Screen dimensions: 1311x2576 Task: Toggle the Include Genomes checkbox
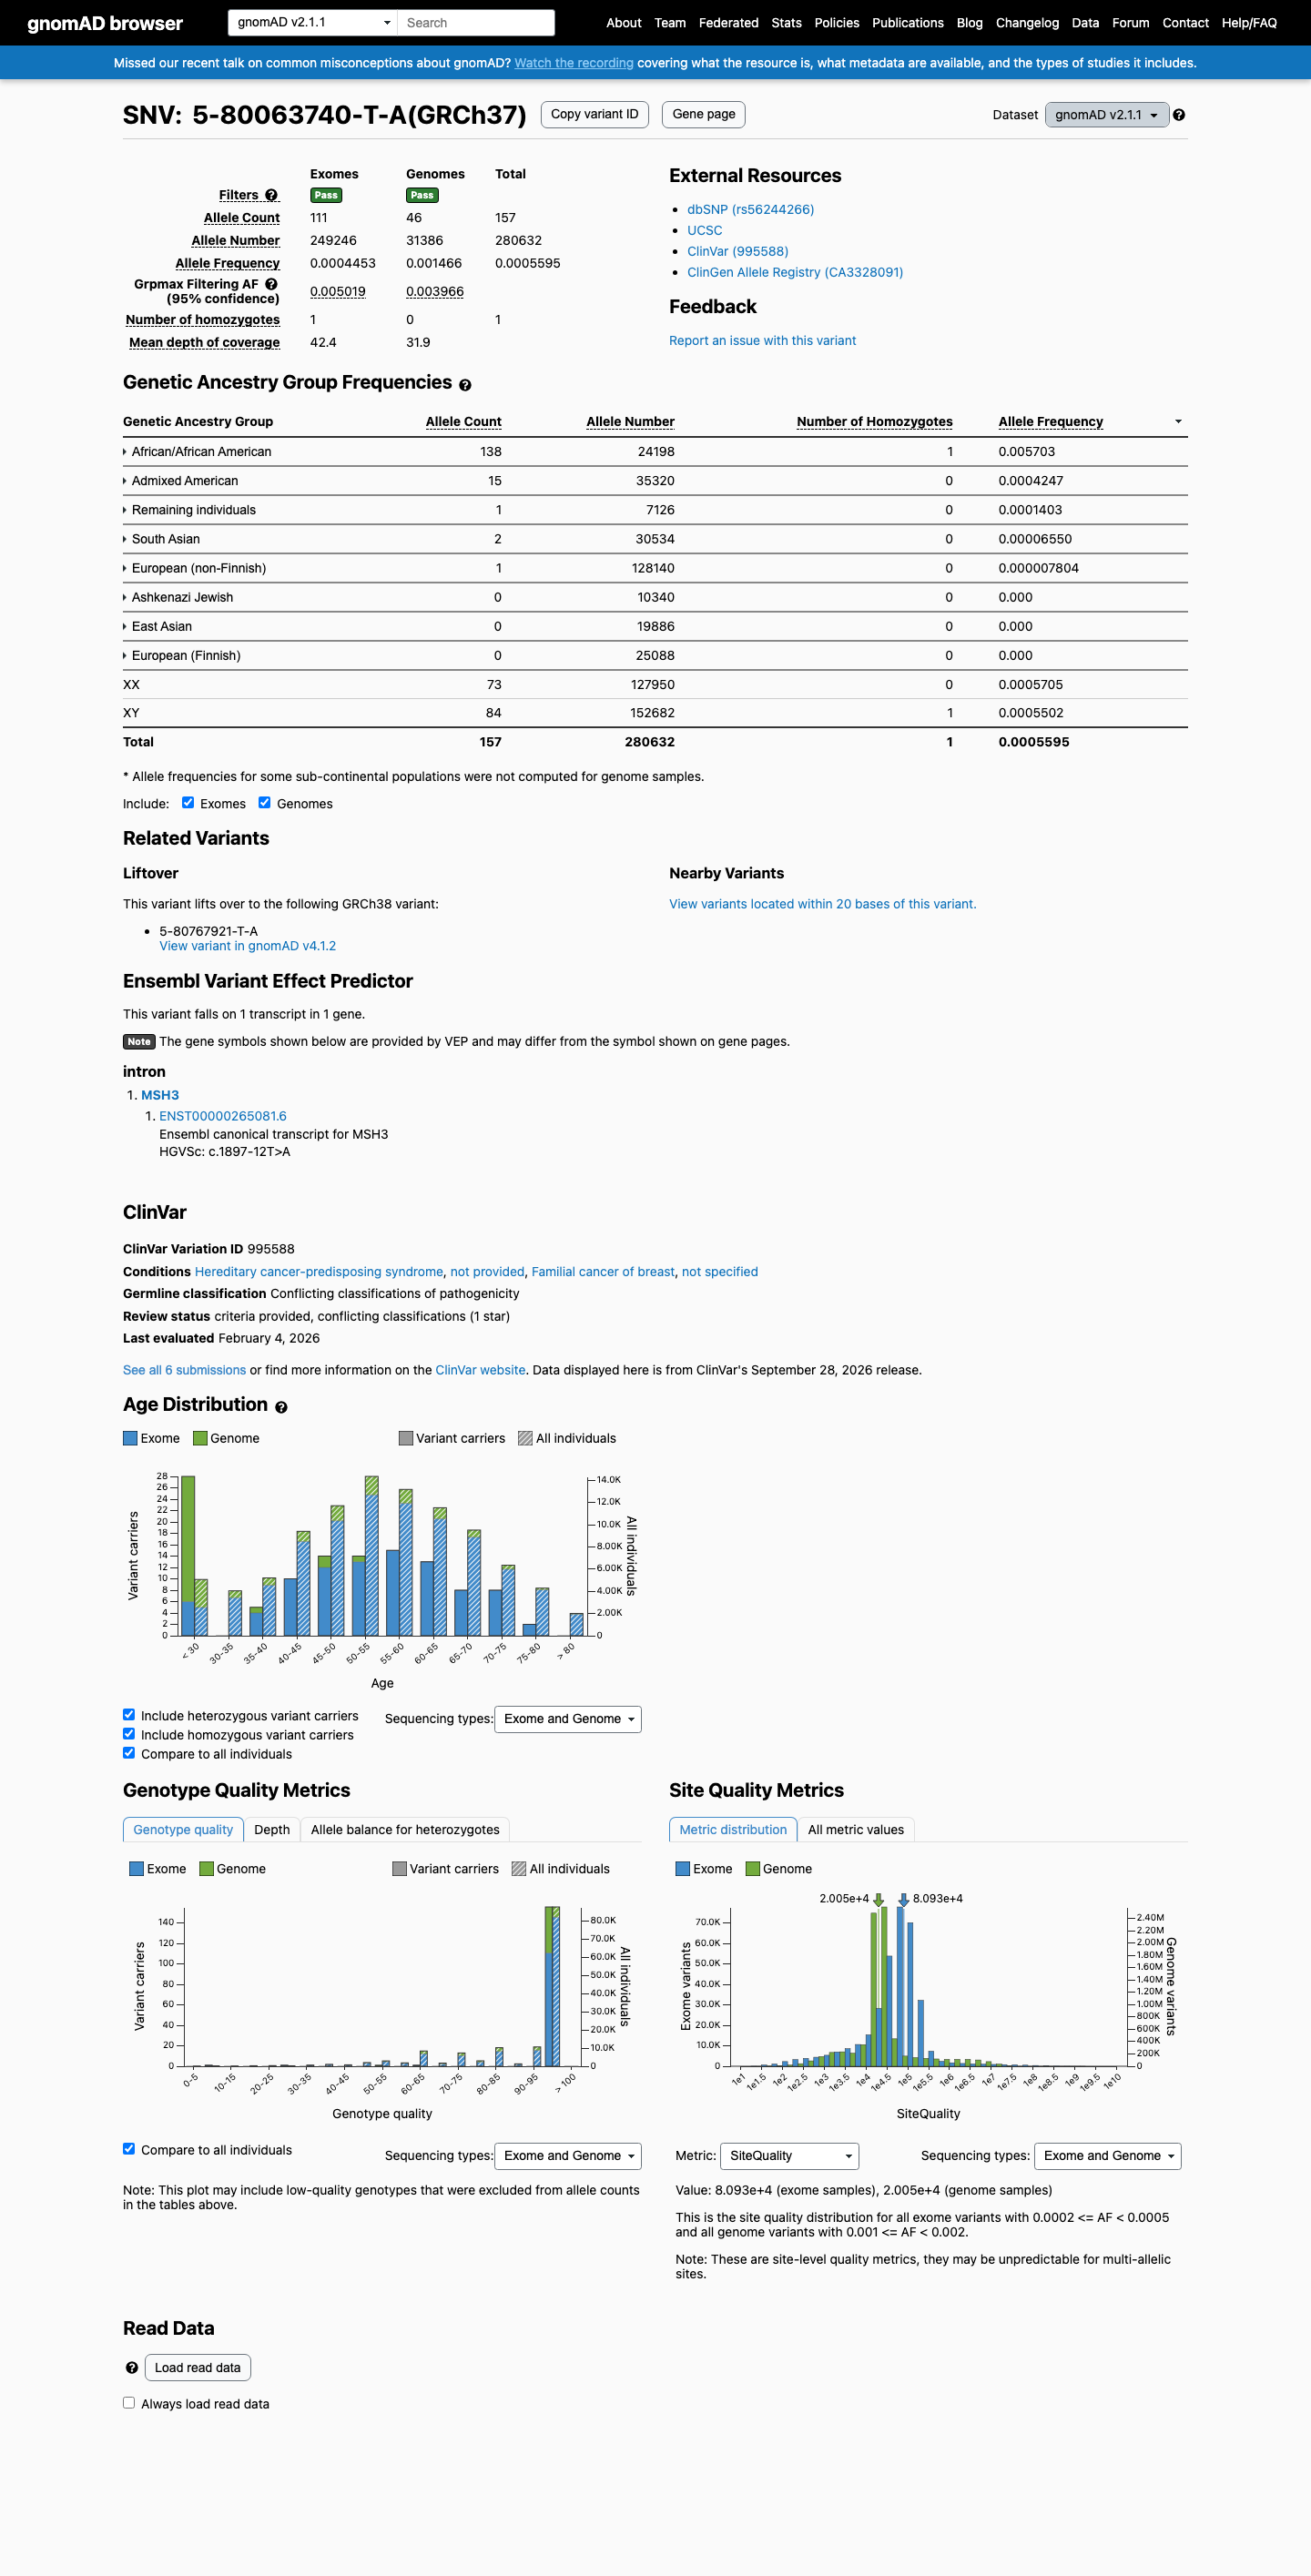265,802
